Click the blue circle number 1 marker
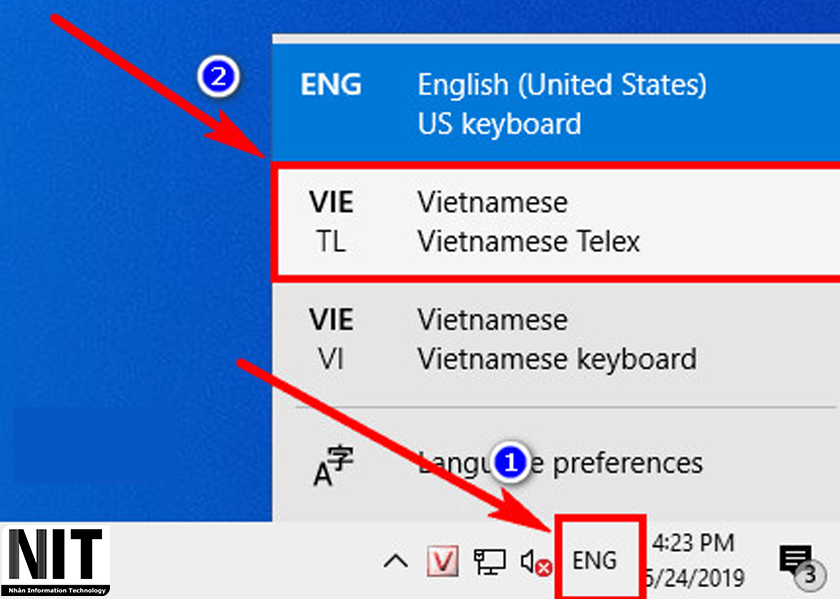Image resolution: width=840 pixels, height=599 pixels. point(513,461)
